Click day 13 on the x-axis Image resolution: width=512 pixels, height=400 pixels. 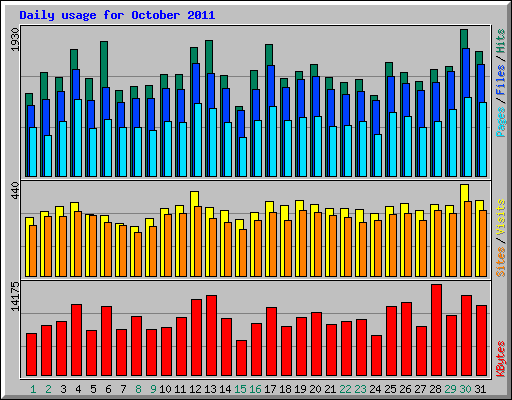click(x=210, y=389)
